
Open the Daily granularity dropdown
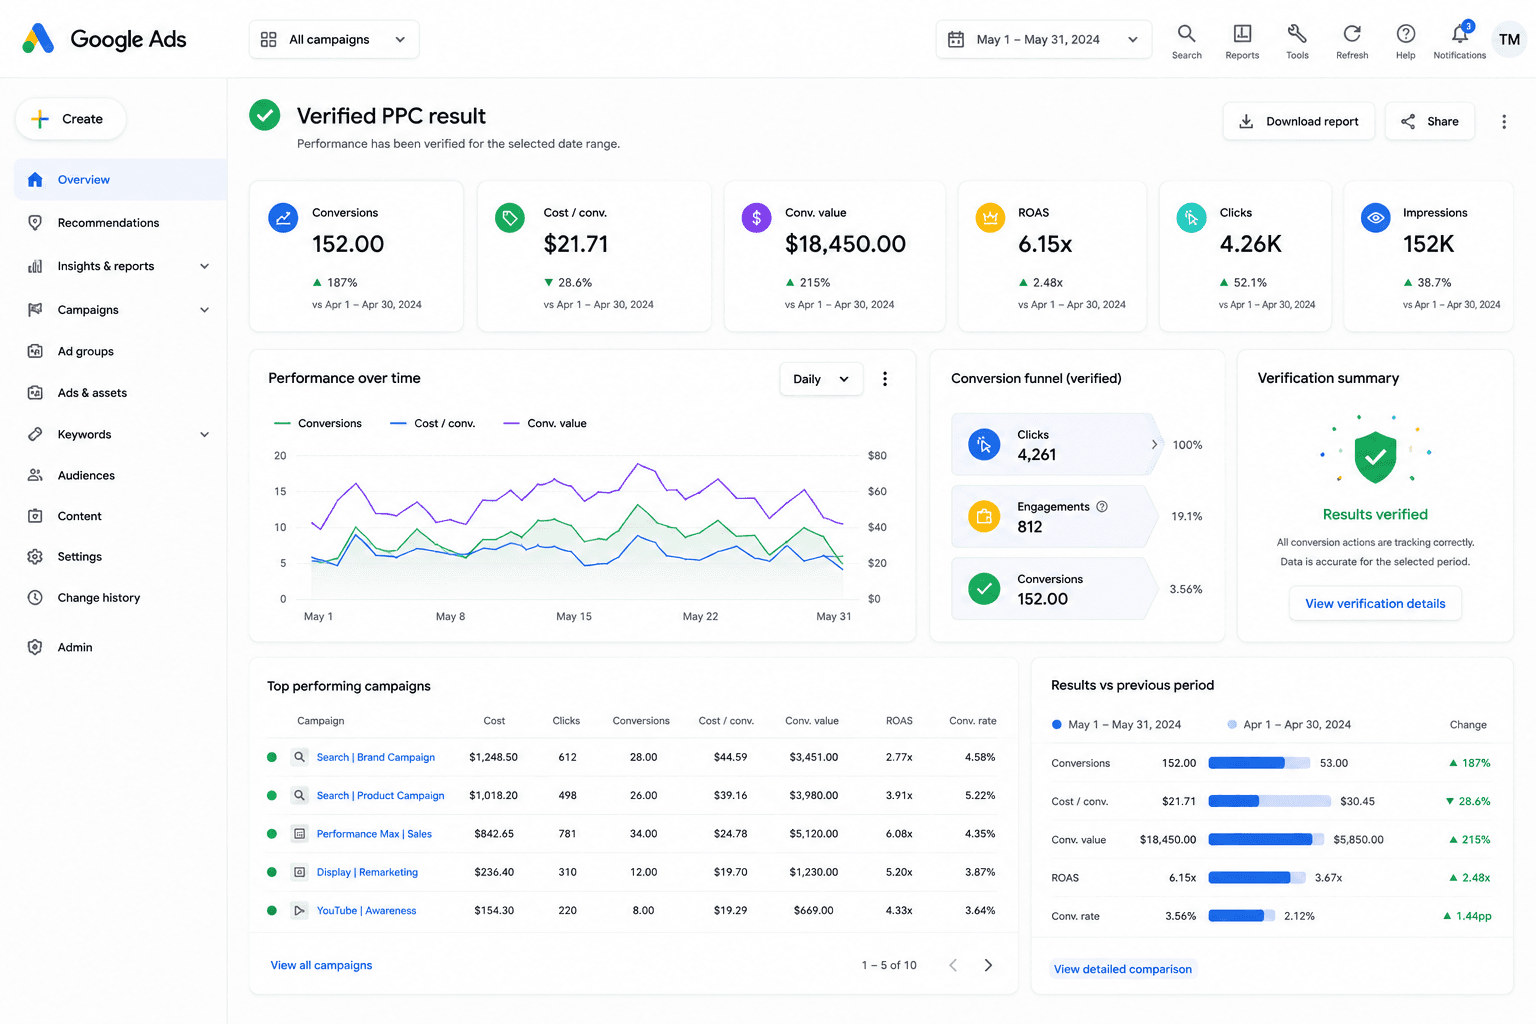821,379
